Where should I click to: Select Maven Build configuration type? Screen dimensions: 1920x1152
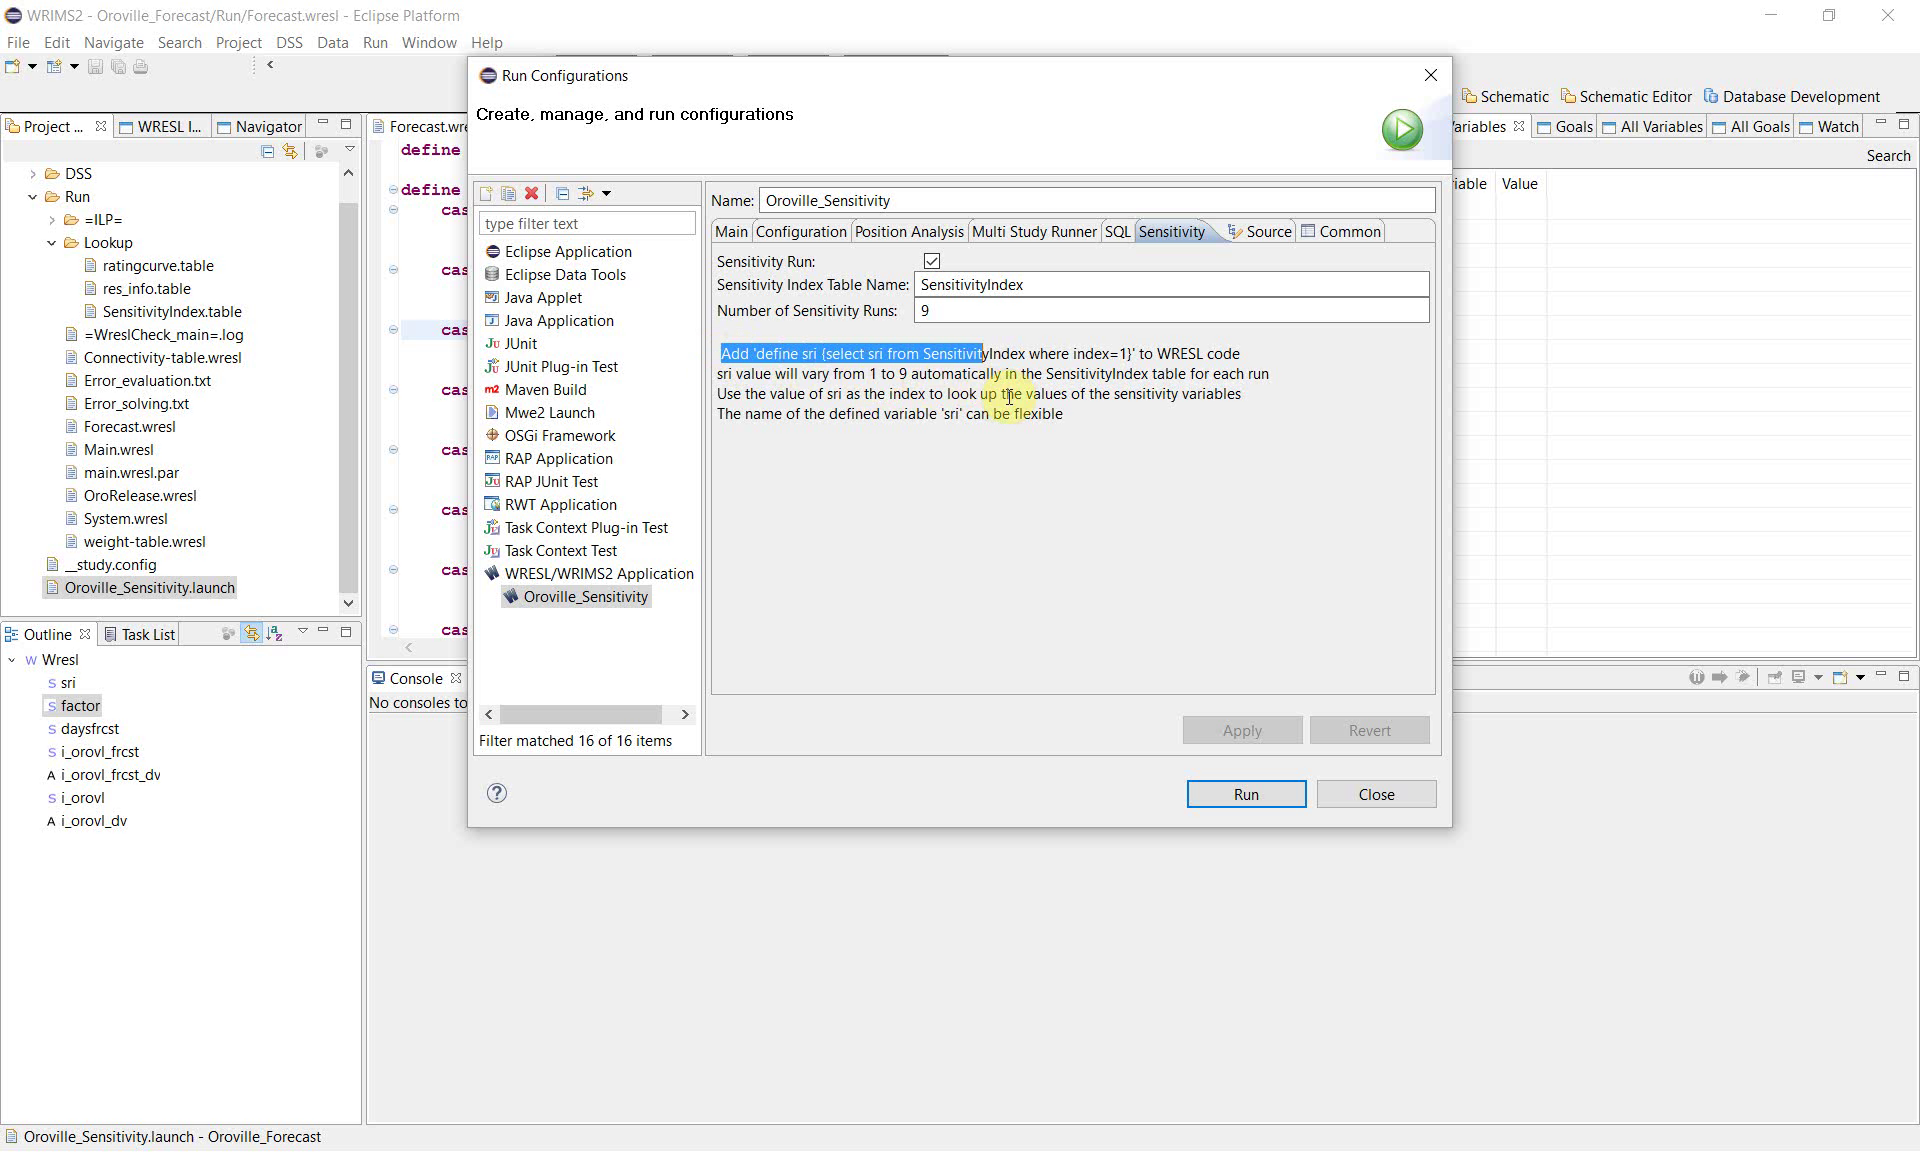coord(536,390)
